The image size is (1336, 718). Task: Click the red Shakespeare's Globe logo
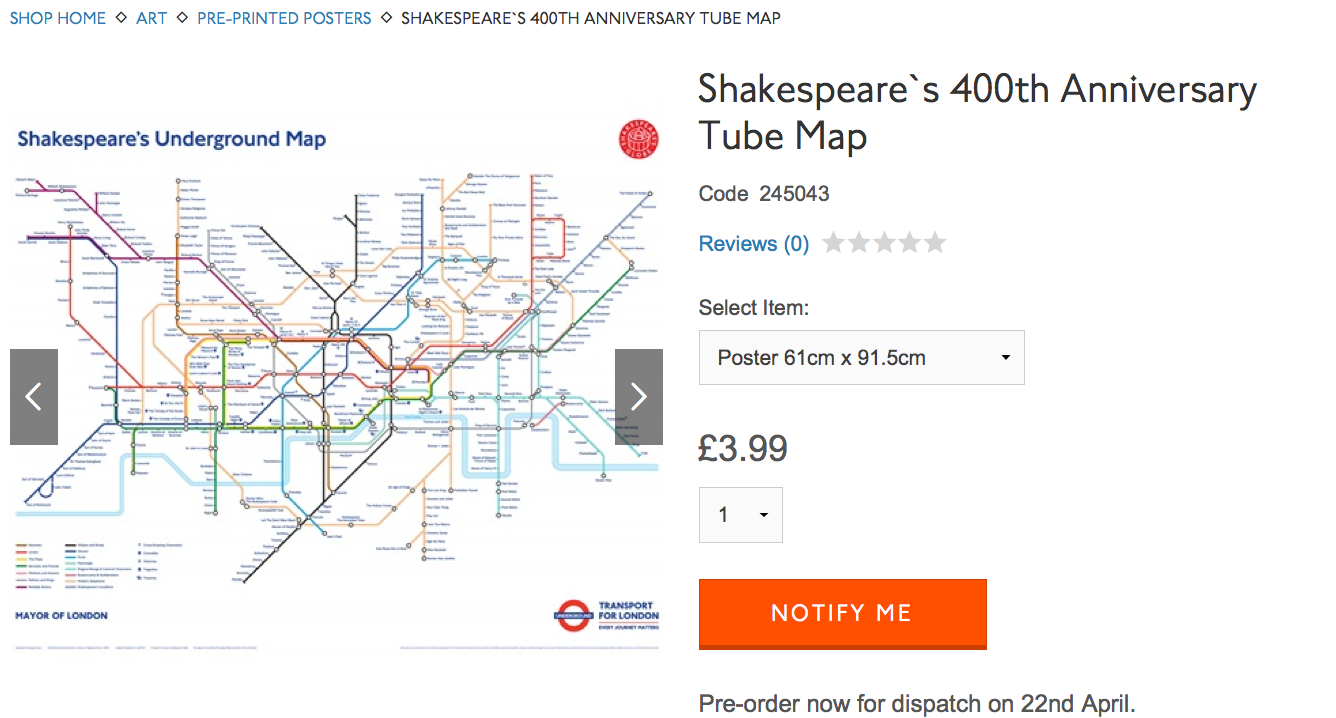[638, 139]
